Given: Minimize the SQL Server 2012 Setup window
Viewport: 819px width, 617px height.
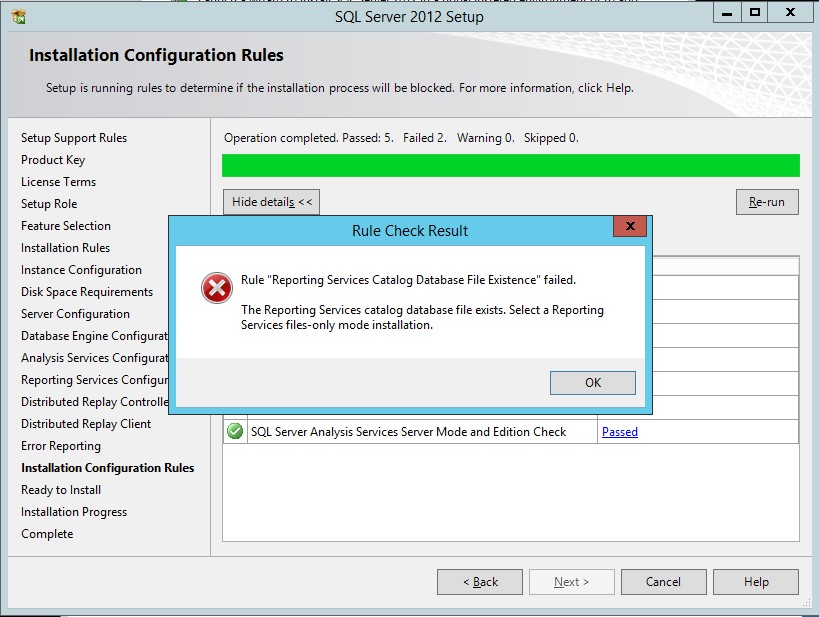Looking at the screenshot, I should click(727, 13).
